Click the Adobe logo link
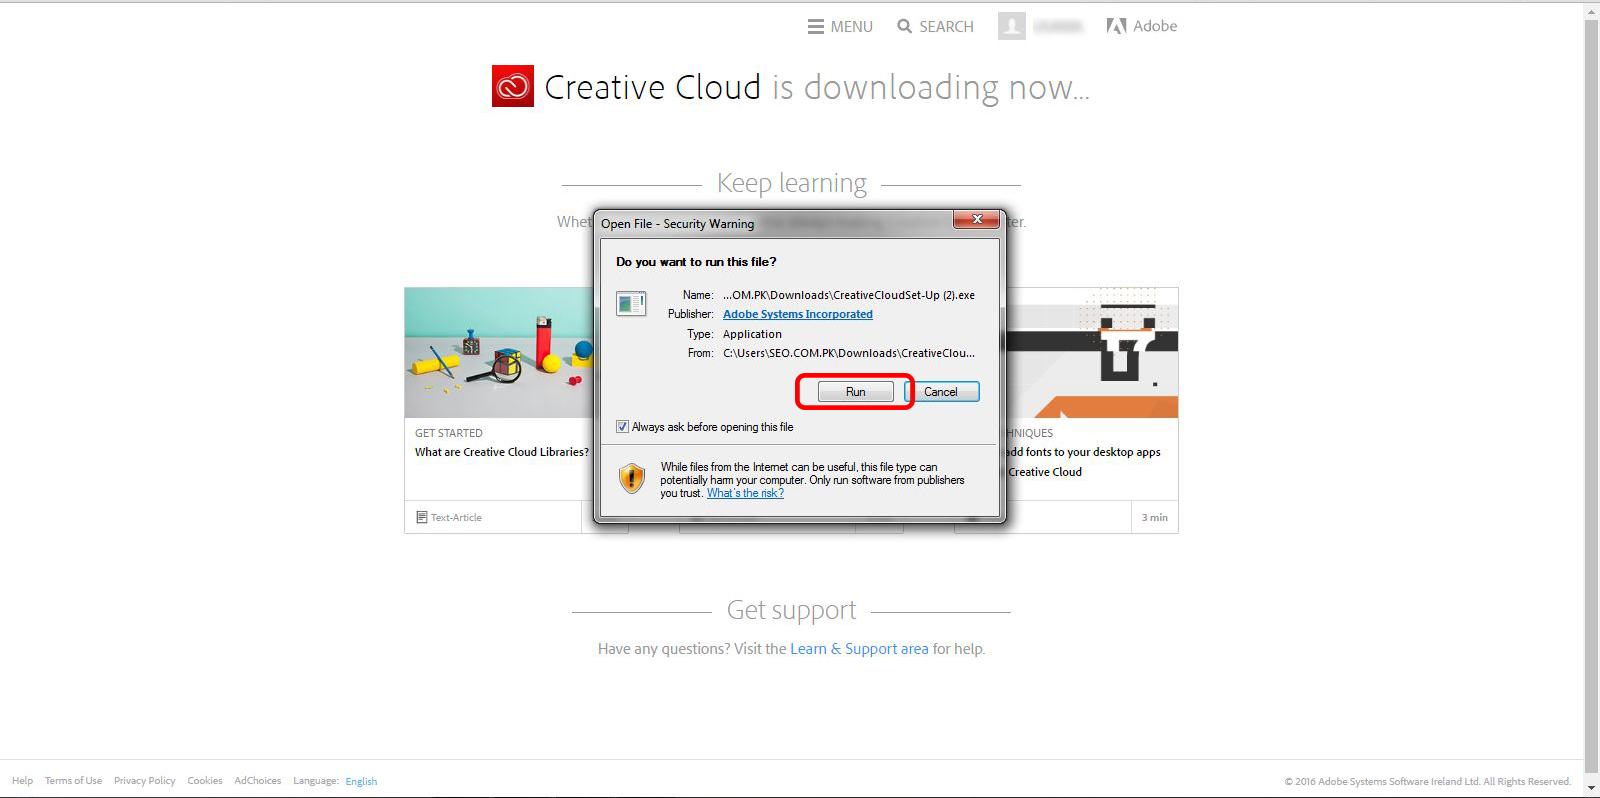Screen dimensions: 1600x798 coord(1141,26)
